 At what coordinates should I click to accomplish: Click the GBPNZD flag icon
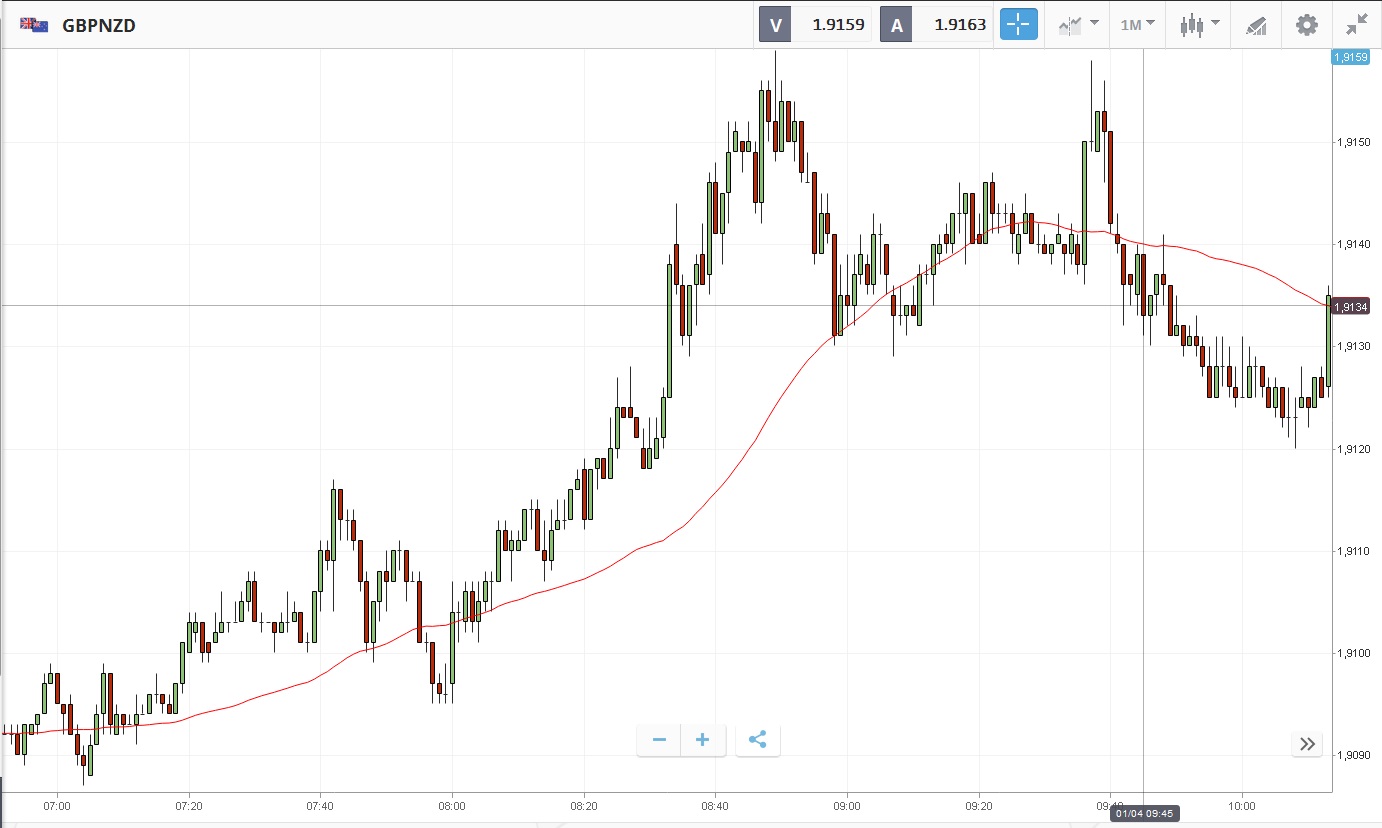34,25
